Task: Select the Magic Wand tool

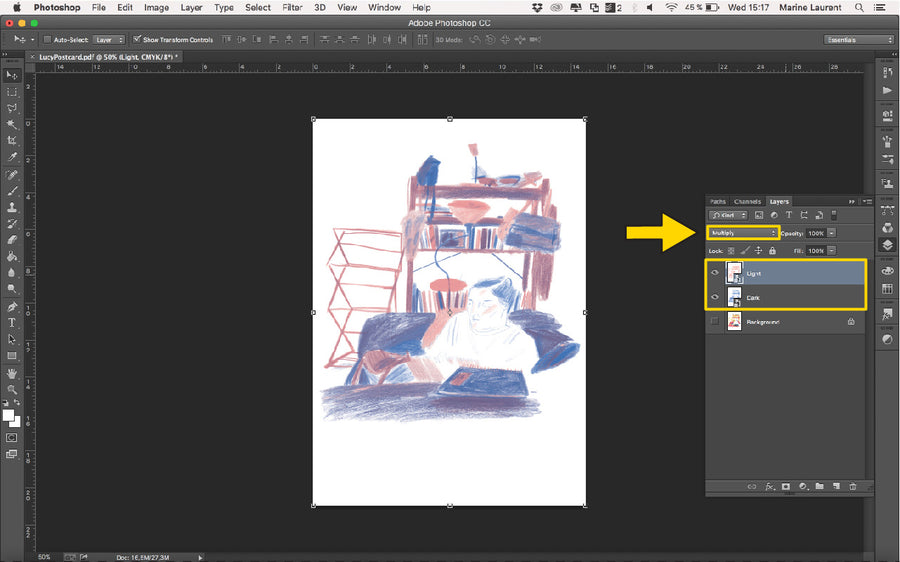Action: (x=11, y=124)
